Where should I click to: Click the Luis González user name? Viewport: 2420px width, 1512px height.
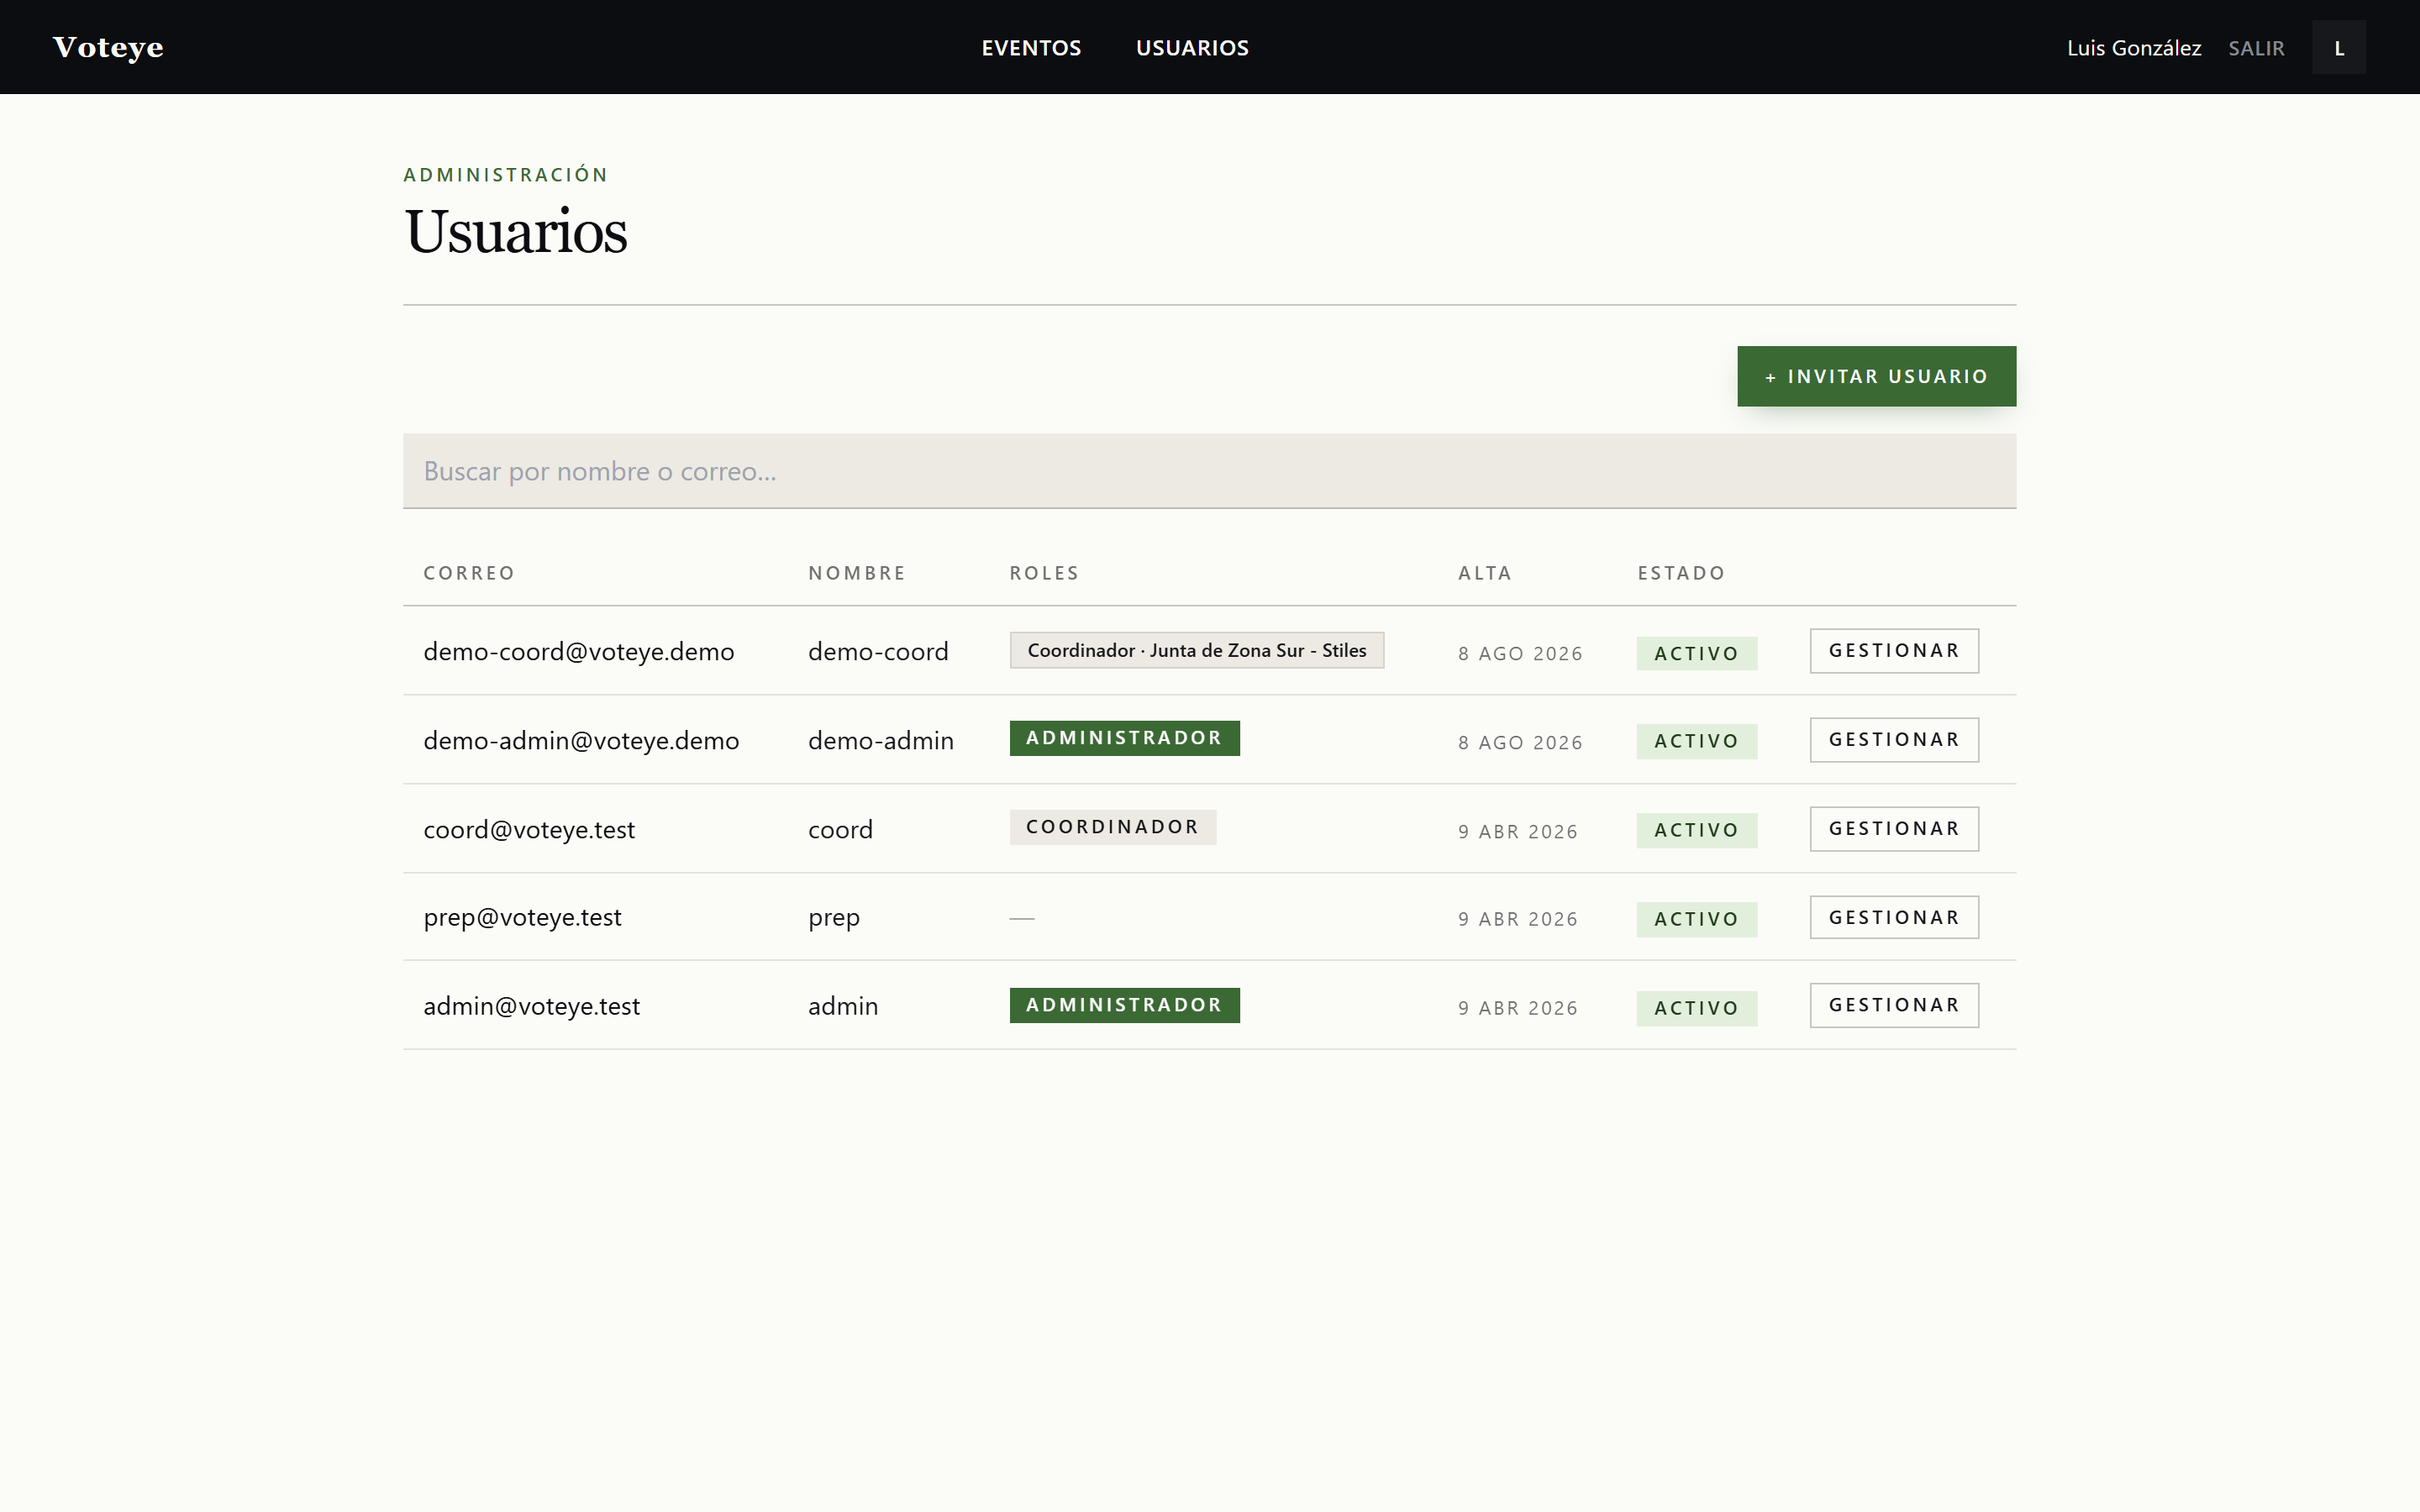coord(2134,48)
